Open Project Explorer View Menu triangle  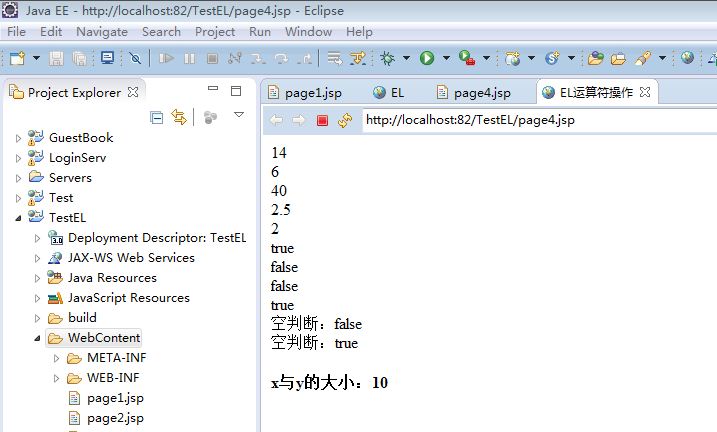click(x=239, y=115)
